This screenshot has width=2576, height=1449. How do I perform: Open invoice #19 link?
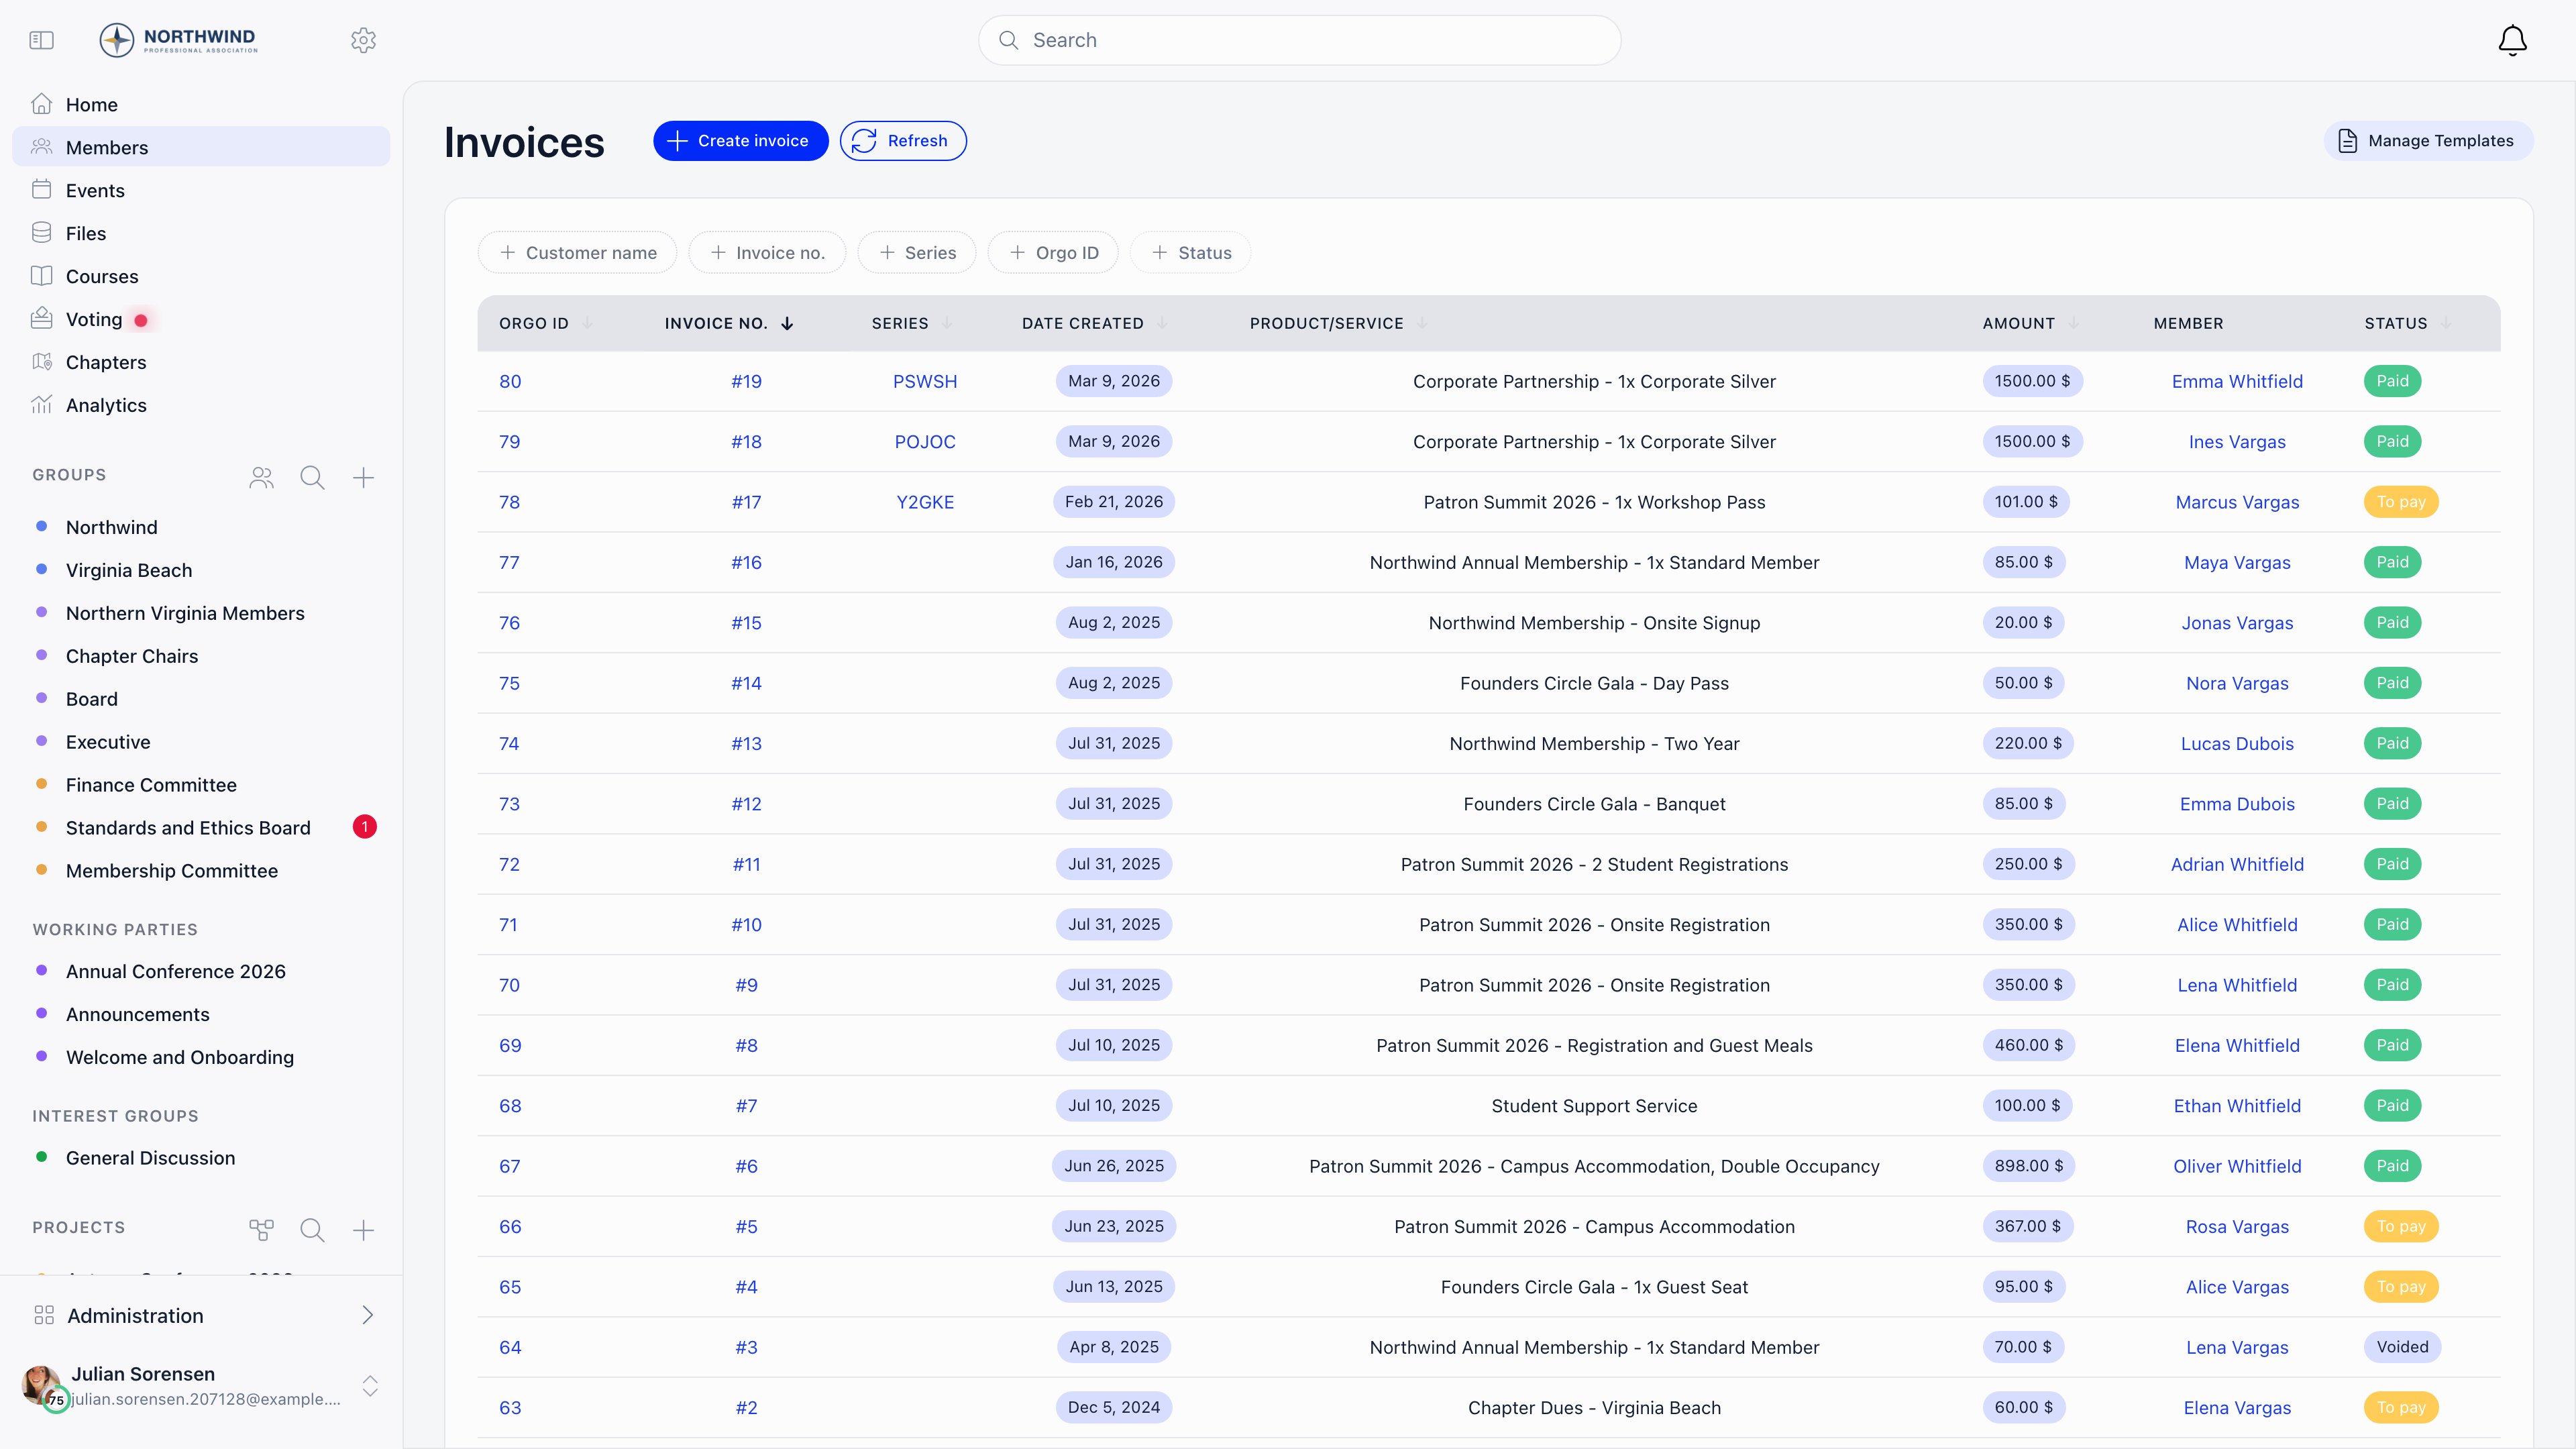click(746, 381)
